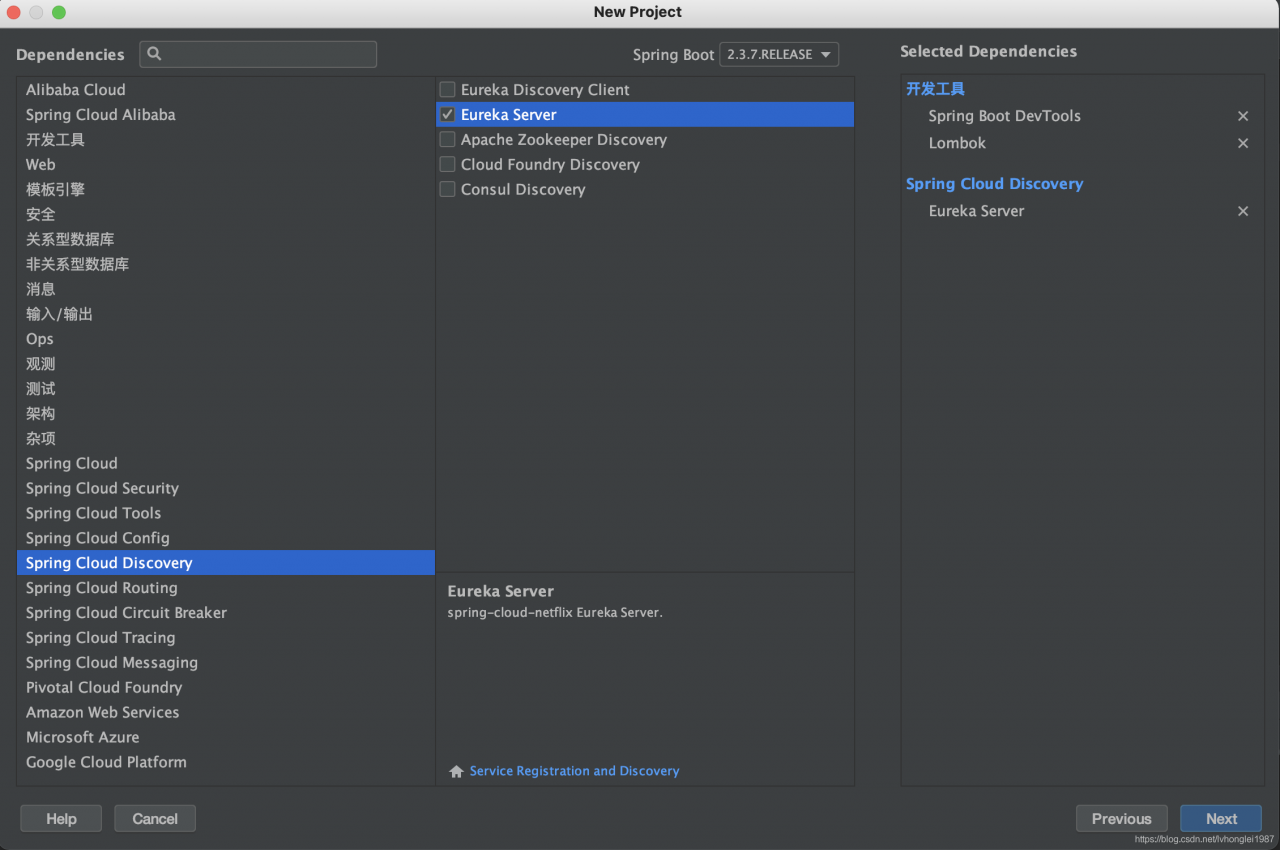Enable Apache Zookeeper Discovery checkbox

[447, 140]
